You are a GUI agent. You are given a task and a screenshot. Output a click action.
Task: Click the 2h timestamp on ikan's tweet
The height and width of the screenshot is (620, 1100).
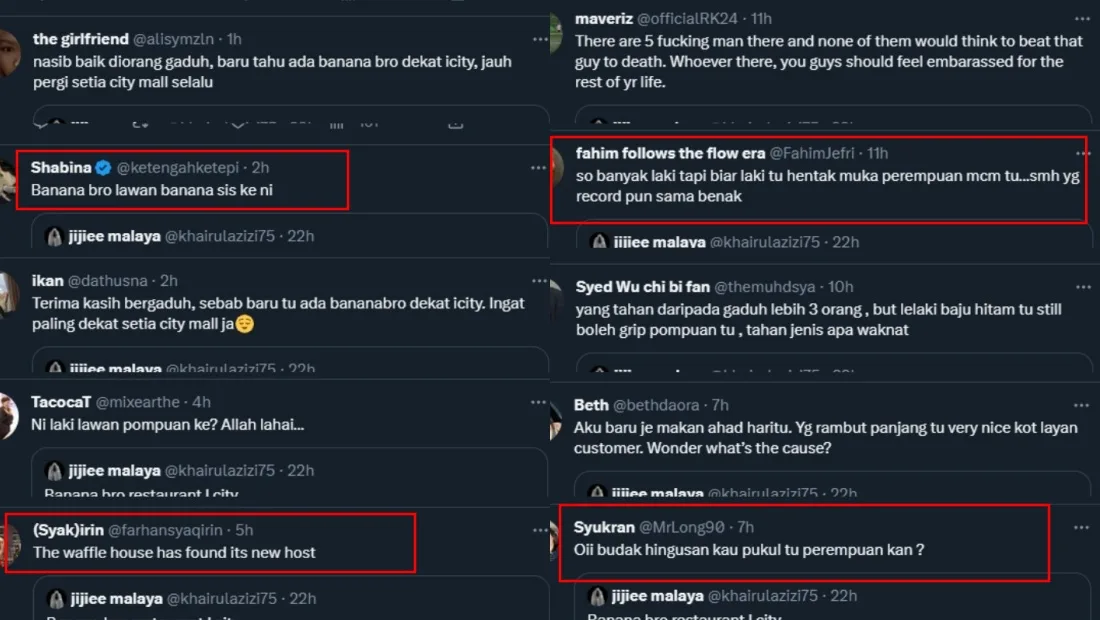(169, 281)
